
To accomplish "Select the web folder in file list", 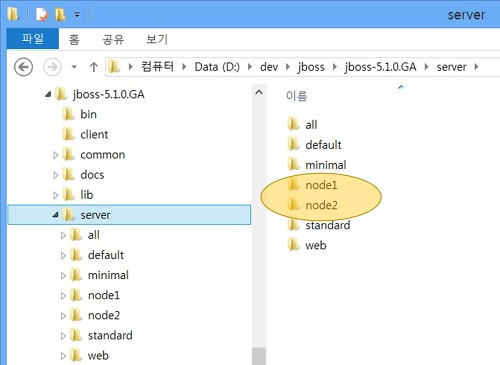I will point(315,245).
